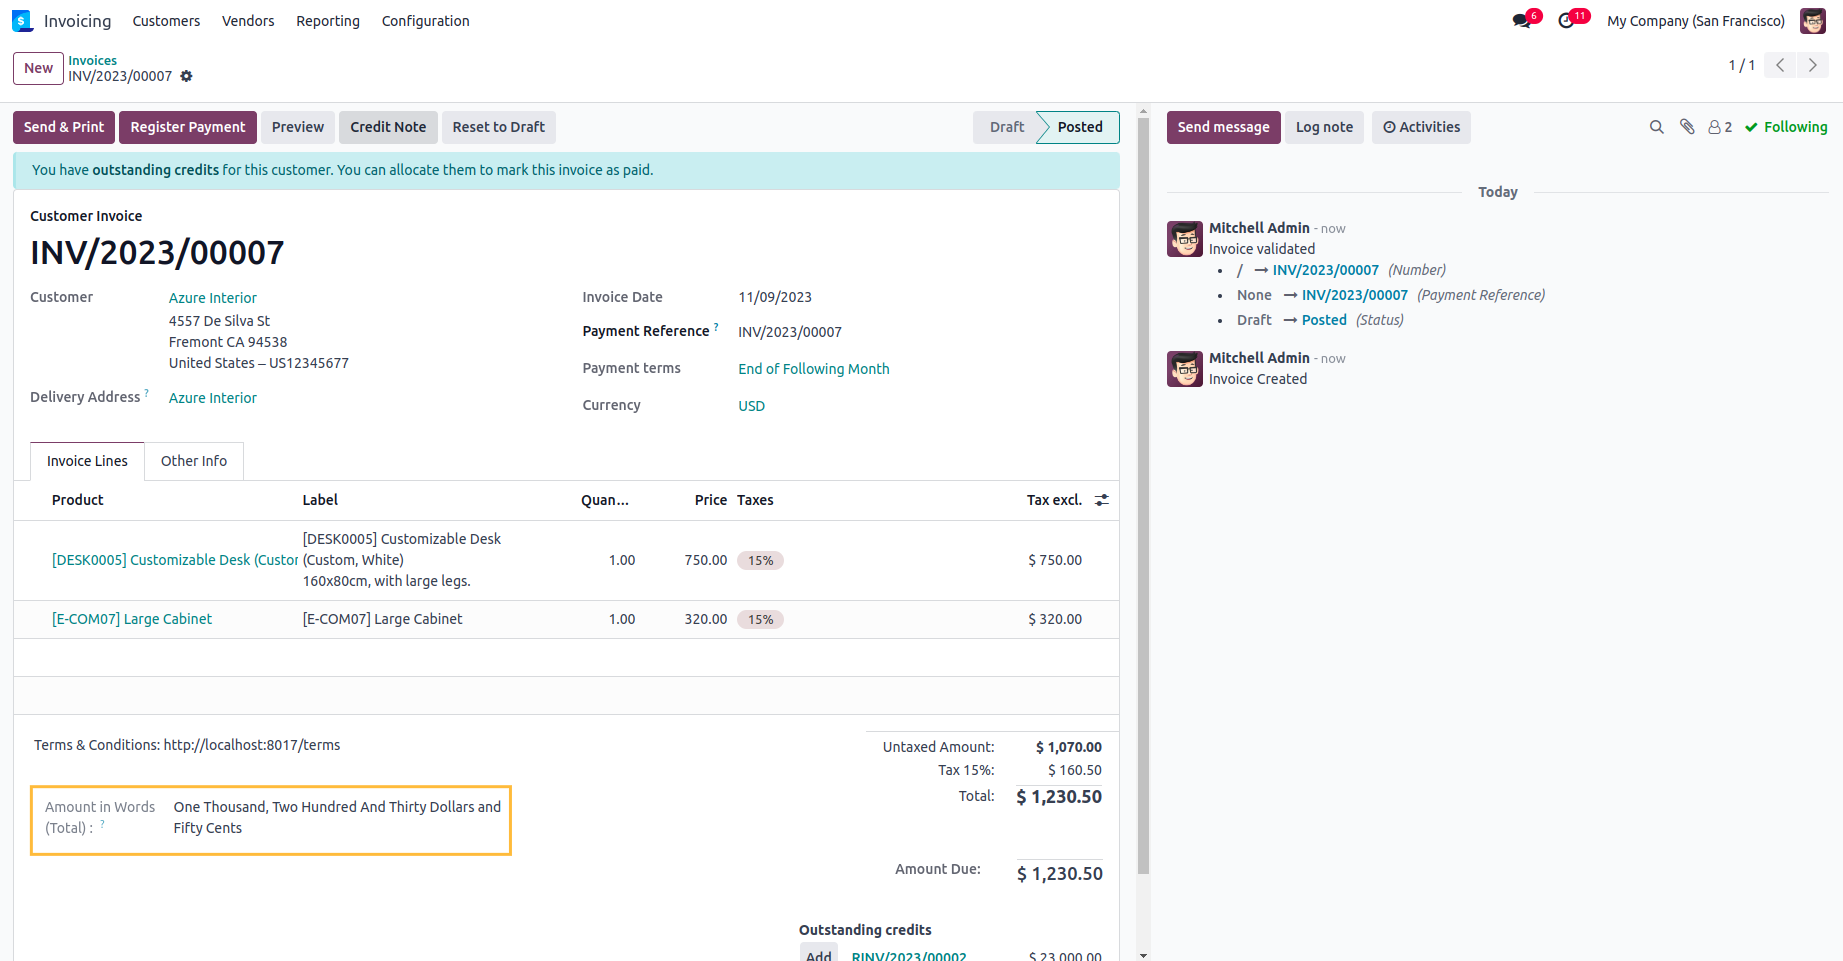Open the Activities button in chatter
This screenshot has height=961, width=1843.
tap(1421, 127)
